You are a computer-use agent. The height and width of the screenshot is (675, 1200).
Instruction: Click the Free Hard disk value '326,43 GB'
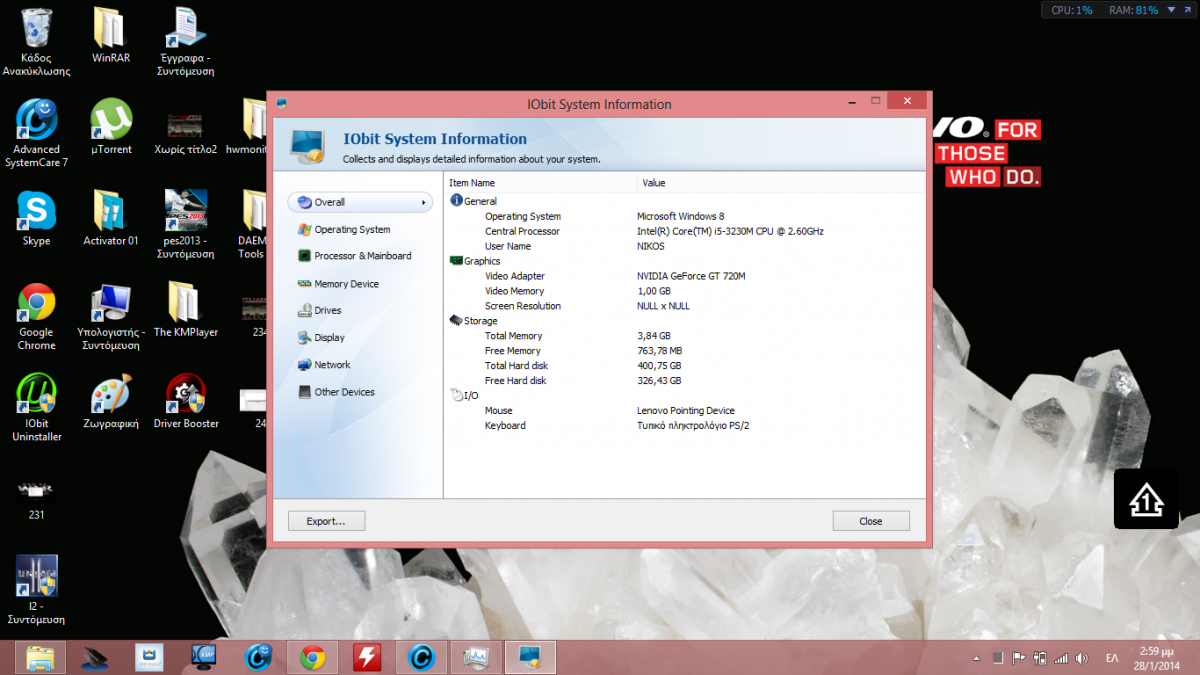(659, 381)
